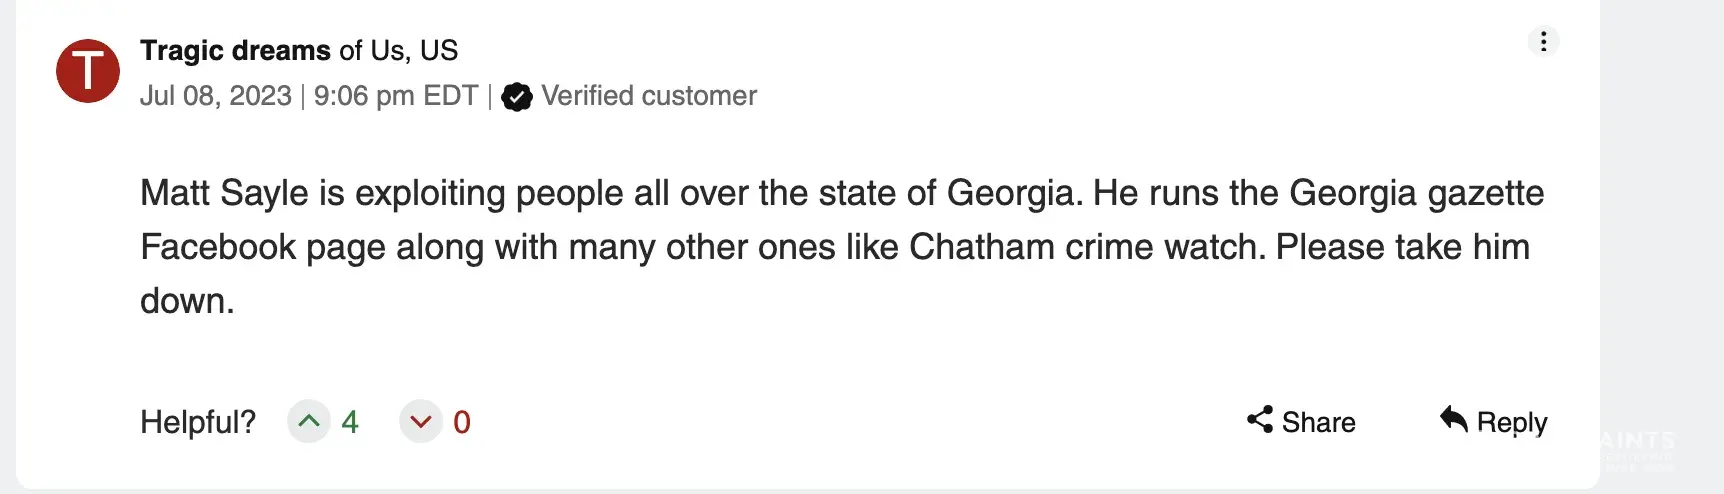Viewport: 1724px width, 494px height.
Task: Click the Reply label
Action: point(1511,422)
